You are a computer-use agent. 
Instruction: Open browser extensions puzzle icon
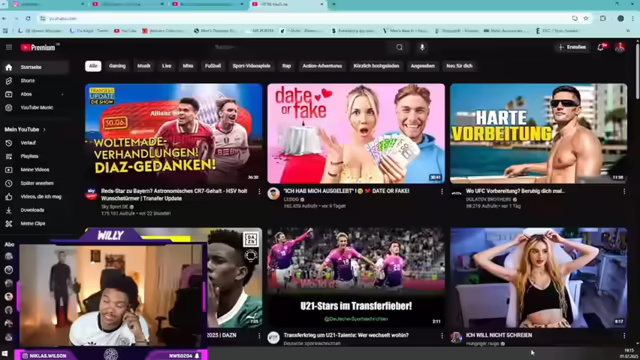click(x=603, y=18)
